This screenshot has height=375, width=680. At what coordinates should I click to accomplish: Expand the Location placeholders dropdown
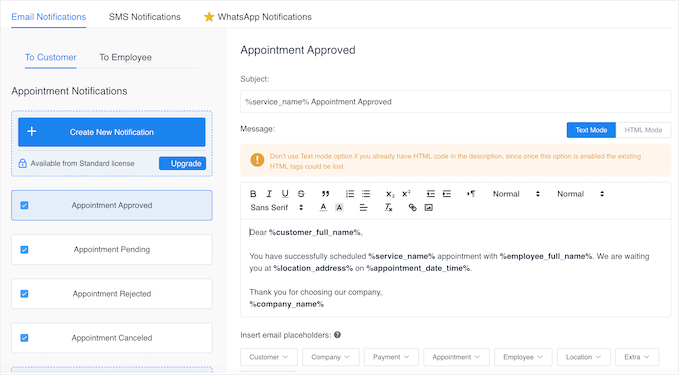pyautogui.click(x=583, y=357)
